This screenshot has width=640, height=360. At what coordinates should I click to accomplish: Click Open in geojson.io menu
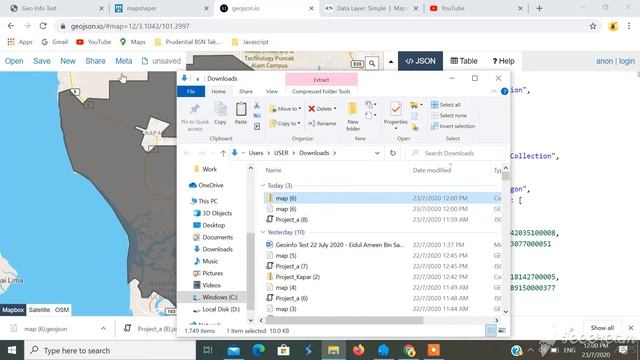[14, 61]
